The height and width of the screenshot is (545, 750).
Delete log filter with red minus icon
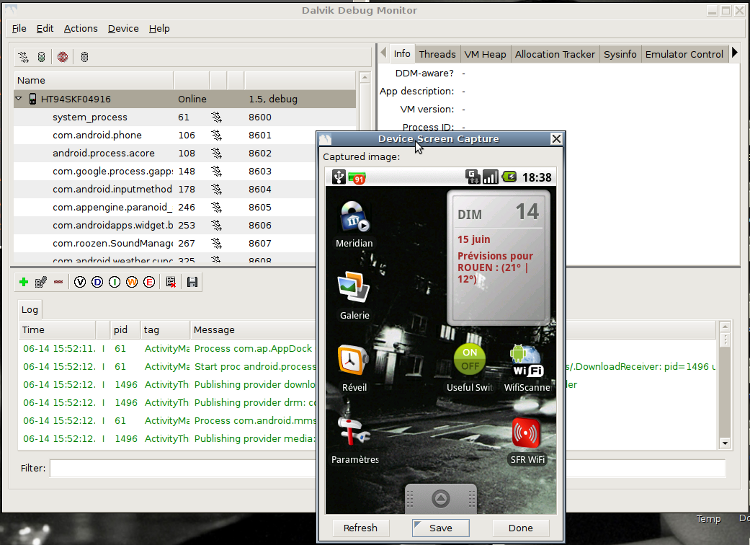[59, 283]
